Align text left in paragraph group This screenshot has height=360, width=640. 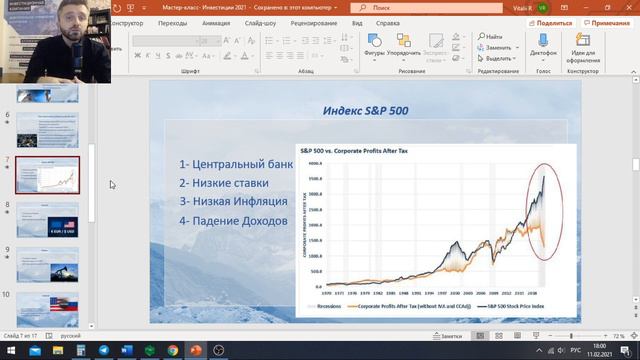pyautogui.click(x=269, y=56)
